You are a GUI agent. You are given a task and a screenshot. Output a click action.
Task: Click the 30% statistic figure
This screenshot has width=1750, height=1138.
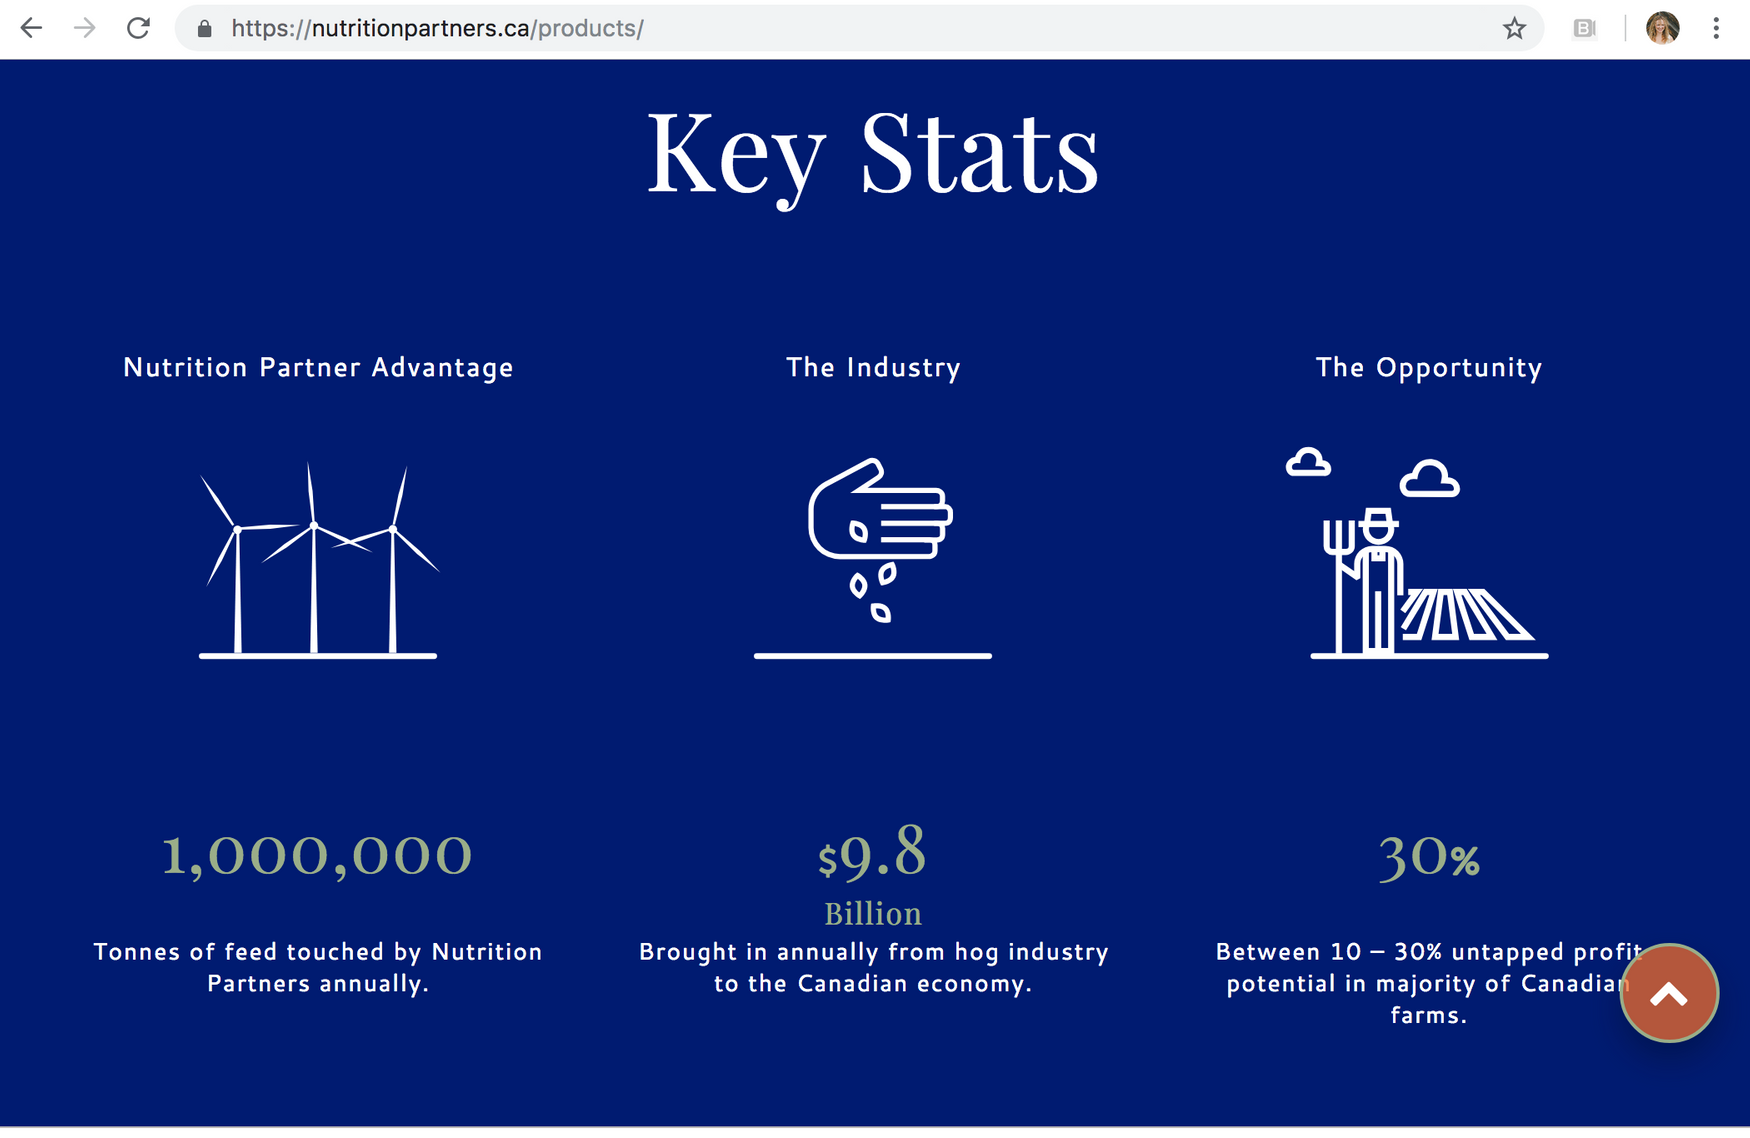1428,858
